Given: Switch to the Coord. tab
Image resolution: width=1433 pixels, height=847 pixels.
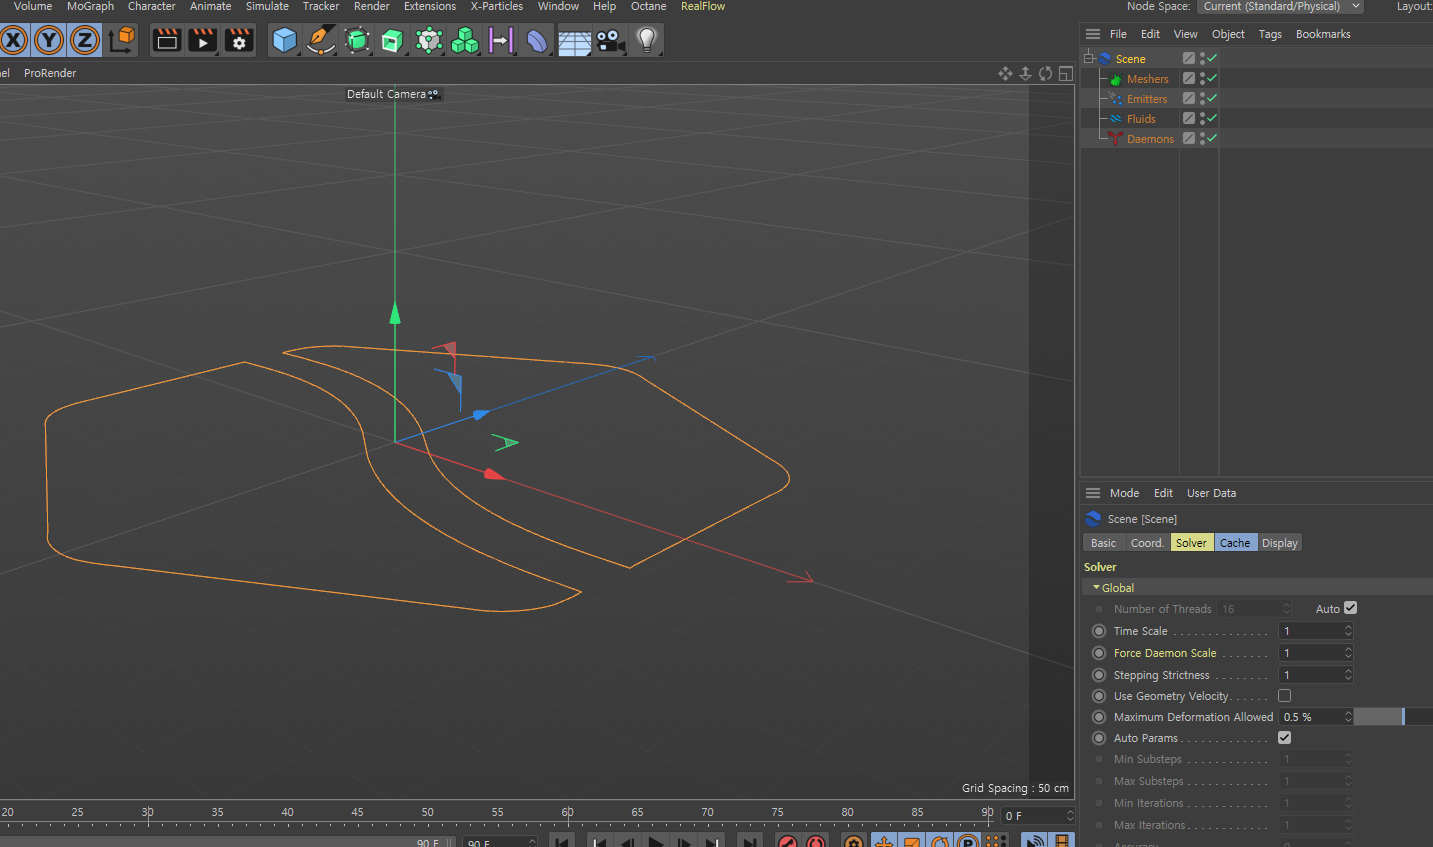Looking at the screenshot, I should pos(1147,543).
